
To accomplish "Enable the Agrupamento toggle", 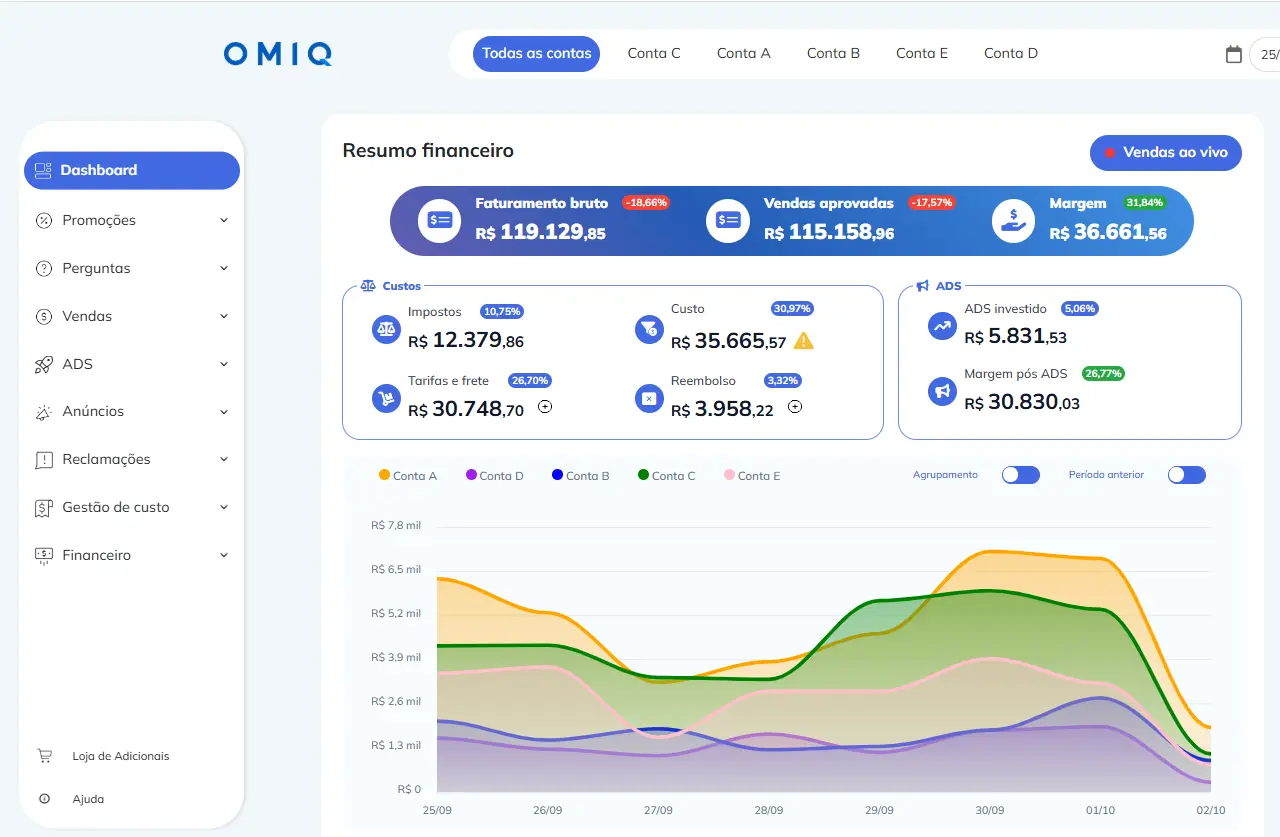I will 1021,475.
